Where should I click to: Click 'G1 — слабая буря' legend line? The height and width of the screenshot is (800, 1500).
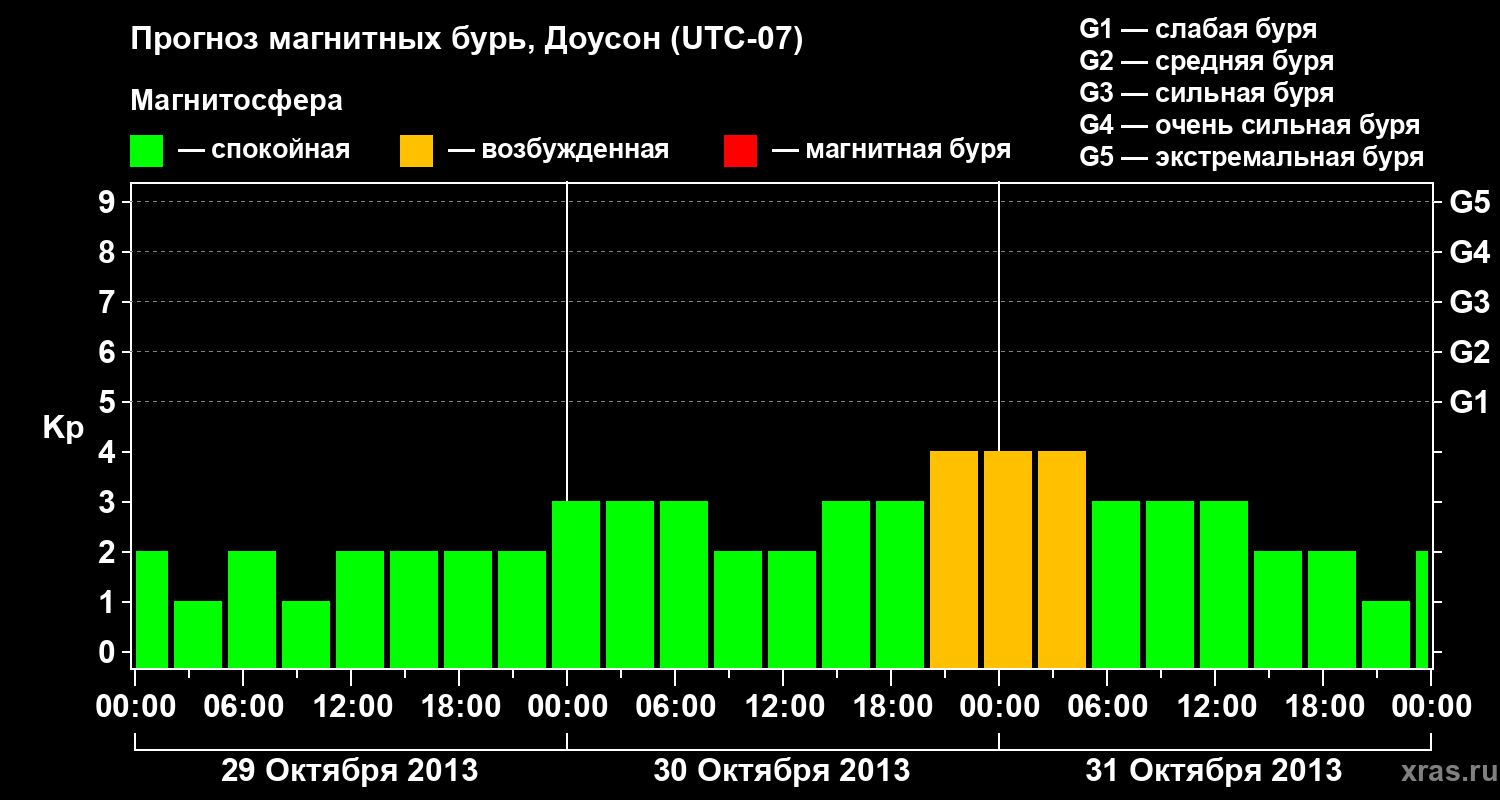pyautogui.click(x=1198, y=29)
